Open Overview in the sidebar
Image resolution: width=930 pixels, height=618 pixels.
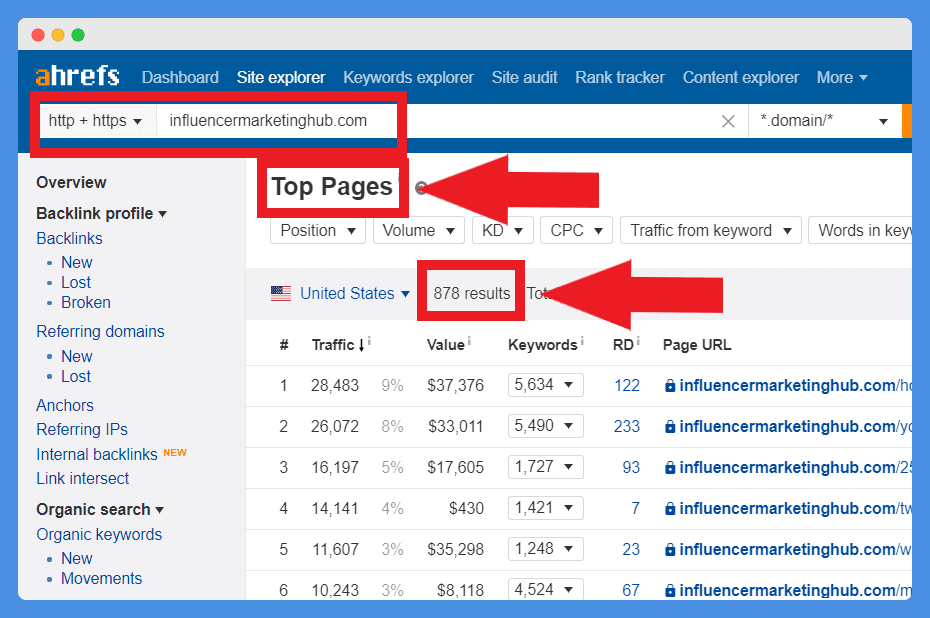pyautogui.click(x=71, y=182)
